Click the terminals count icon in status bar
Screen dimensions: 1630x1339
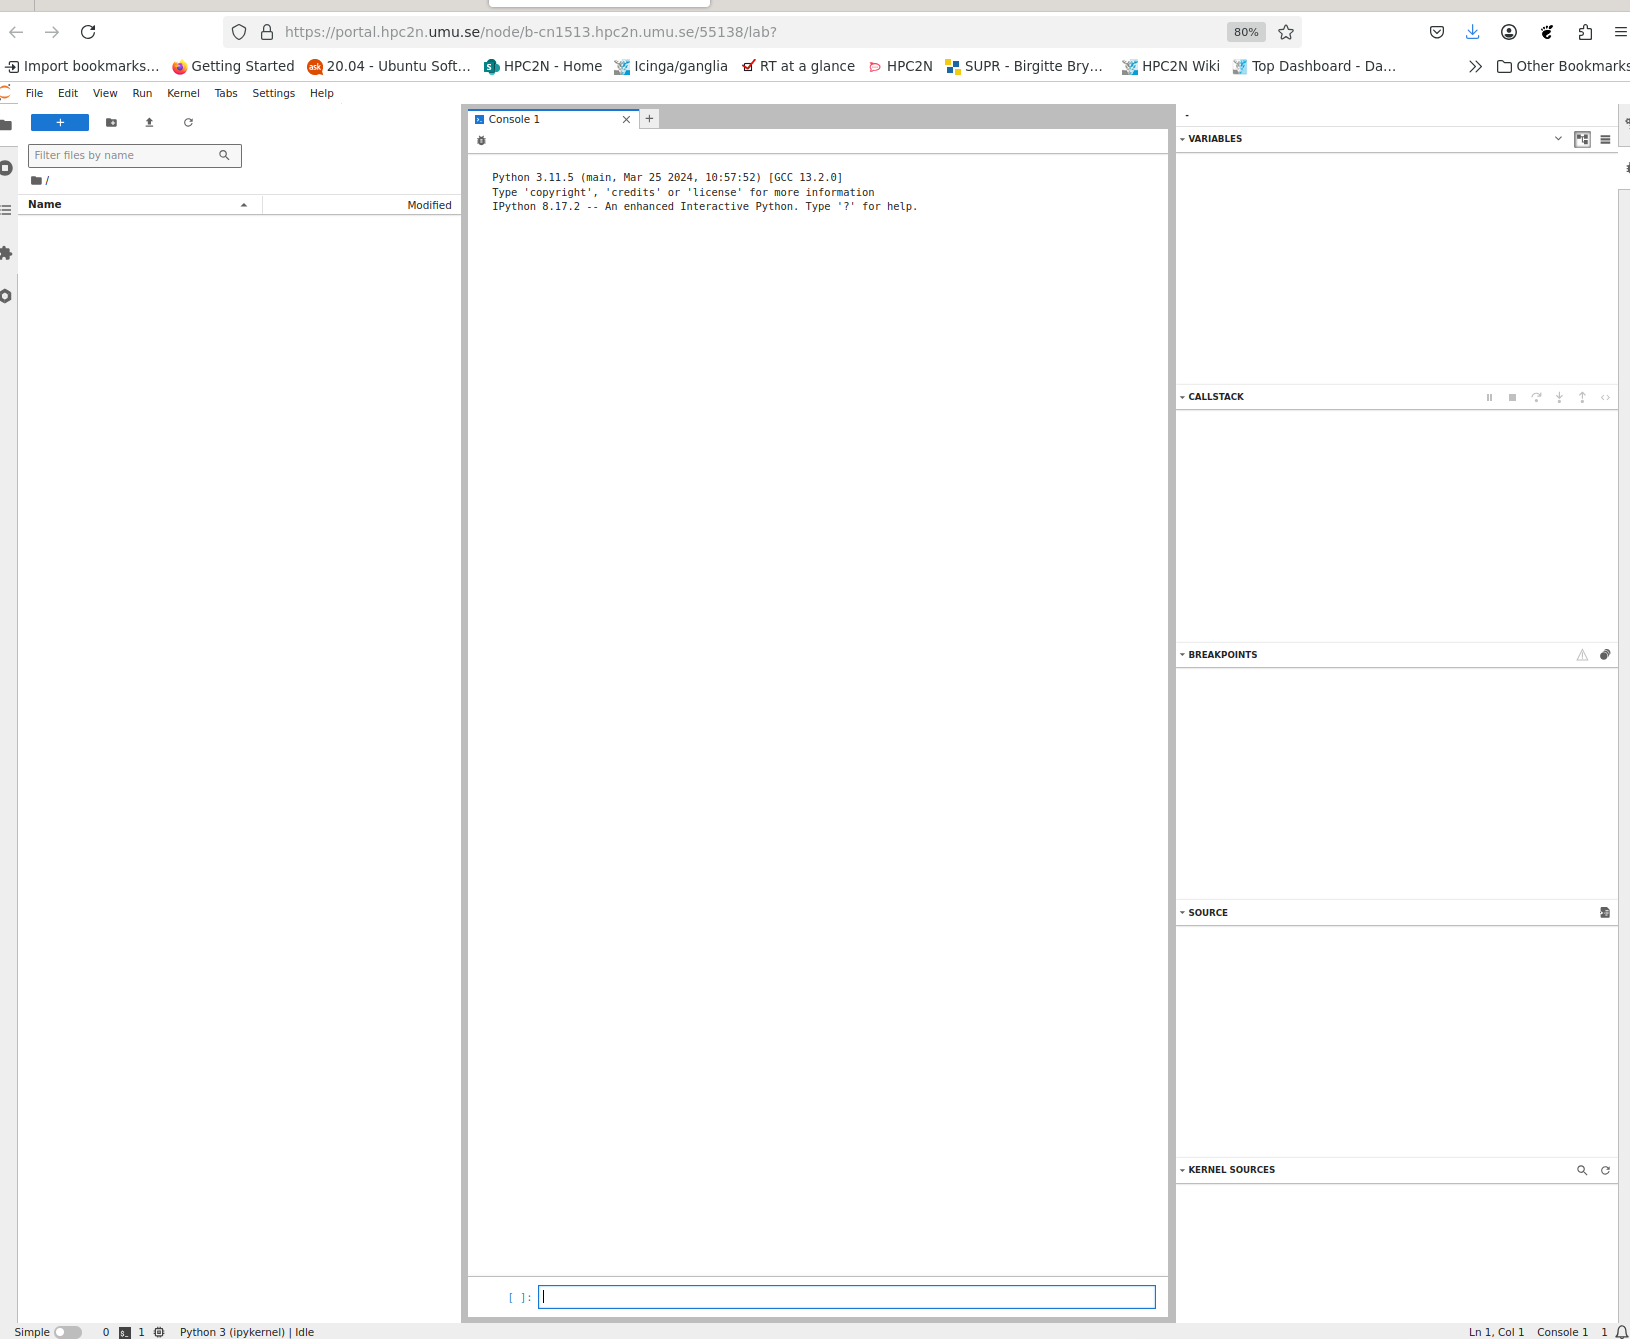pos(125,1332)
